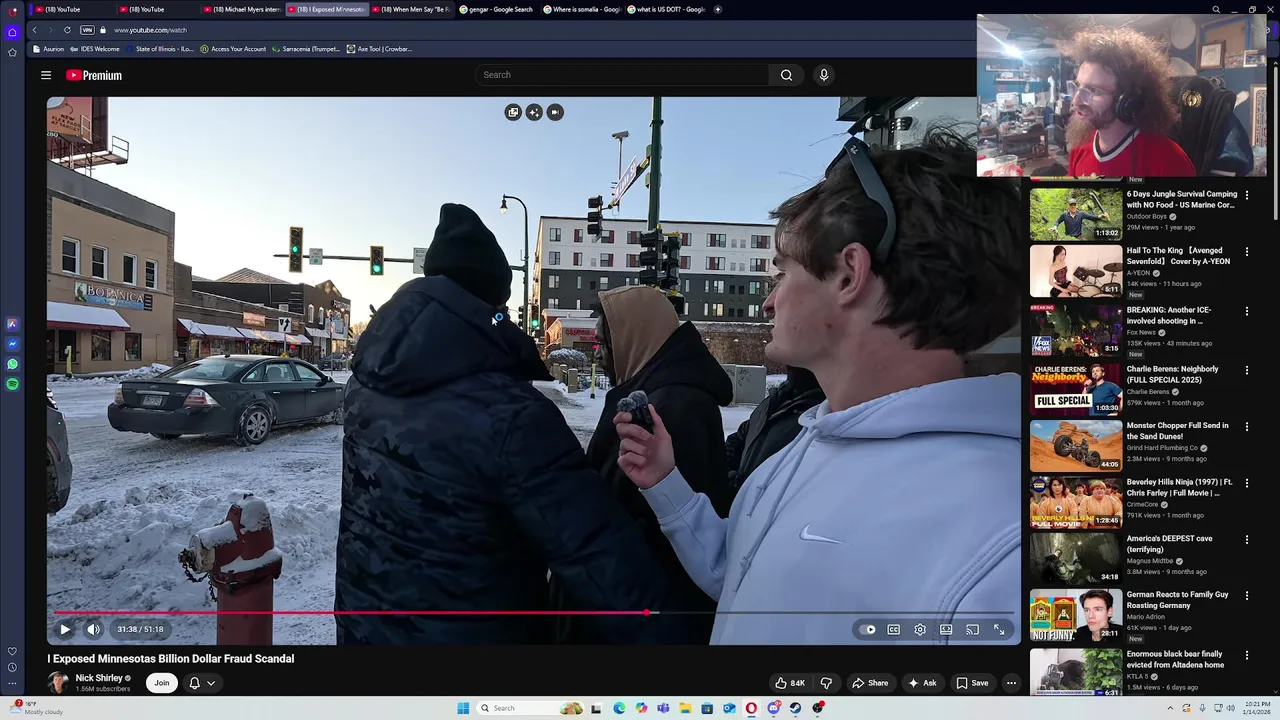
Task: Open Monster Chopper Full Send video title
Action: pos(1177,431)
